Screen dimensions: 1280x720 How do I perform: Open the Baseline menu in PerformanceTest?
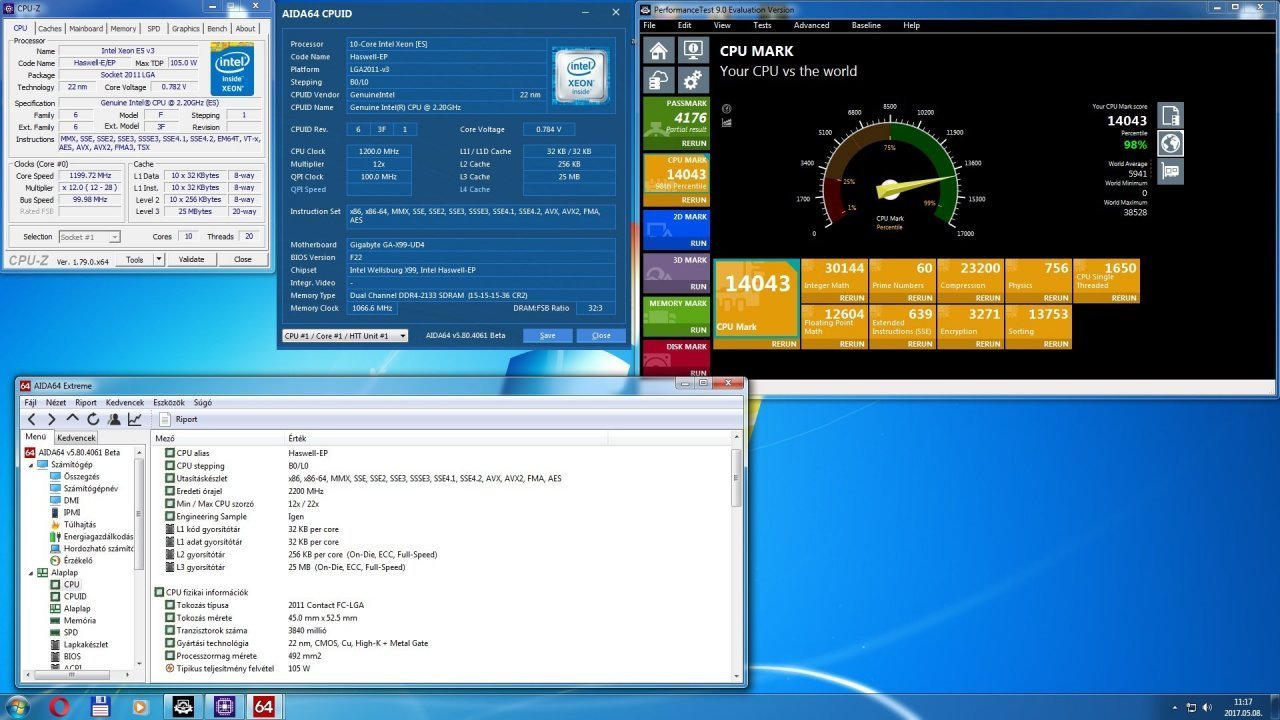pyautogui.click(x=866, y=25)
